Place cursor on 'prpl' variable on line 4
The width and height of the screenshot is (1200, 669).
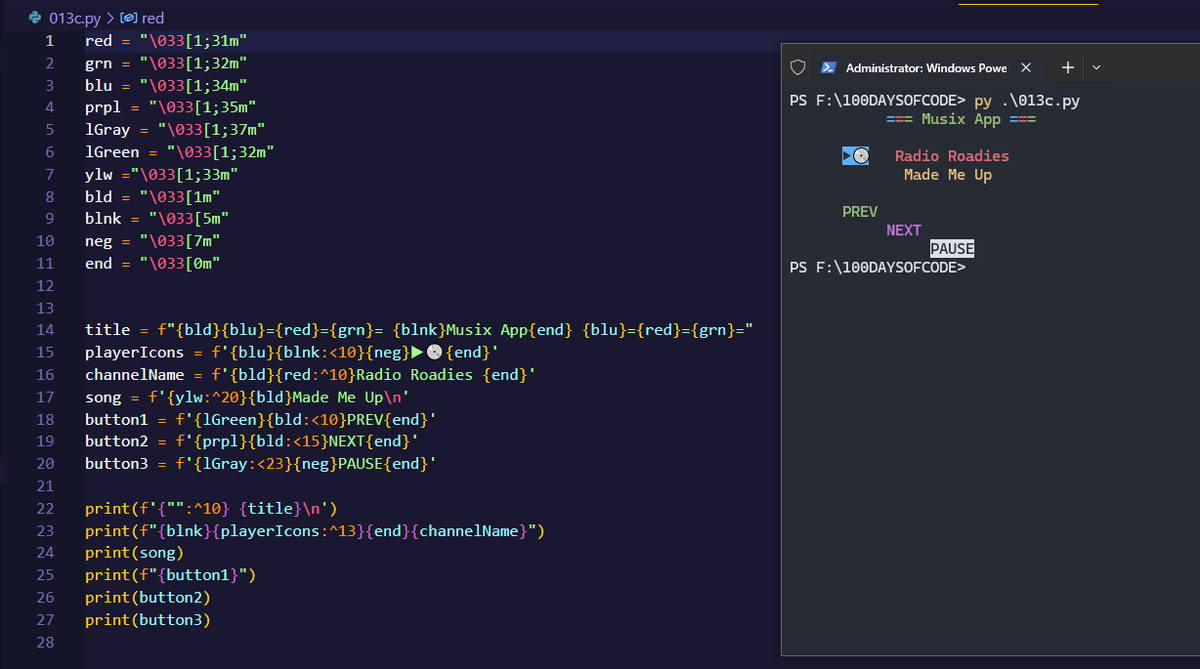point(103,107)
